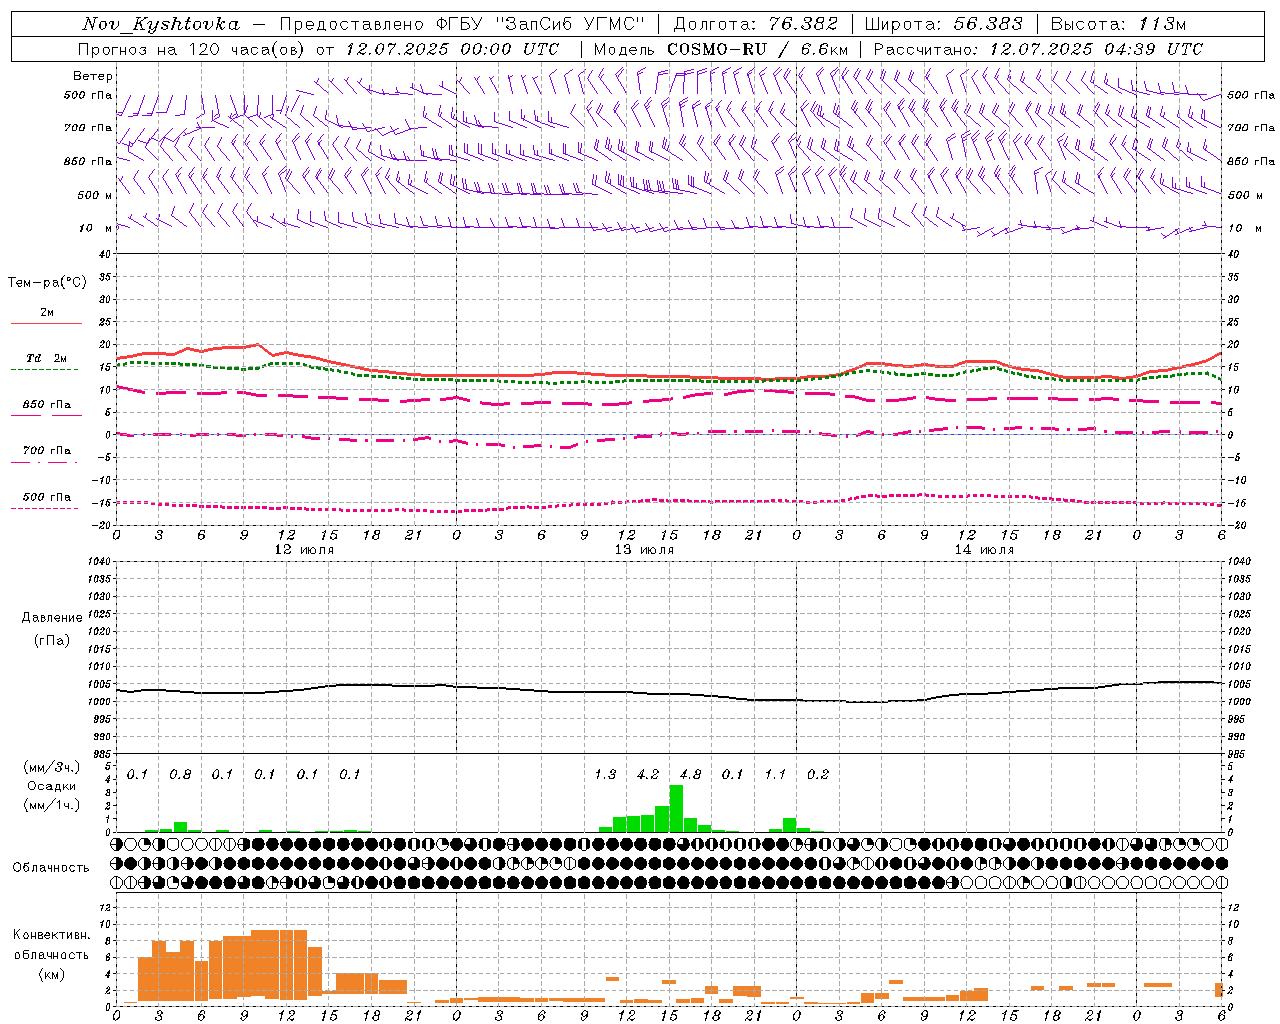This screenshot has width=1280, height=1024.
Task: Select the Широта: 56.383 header field
Action: point(943,24)
